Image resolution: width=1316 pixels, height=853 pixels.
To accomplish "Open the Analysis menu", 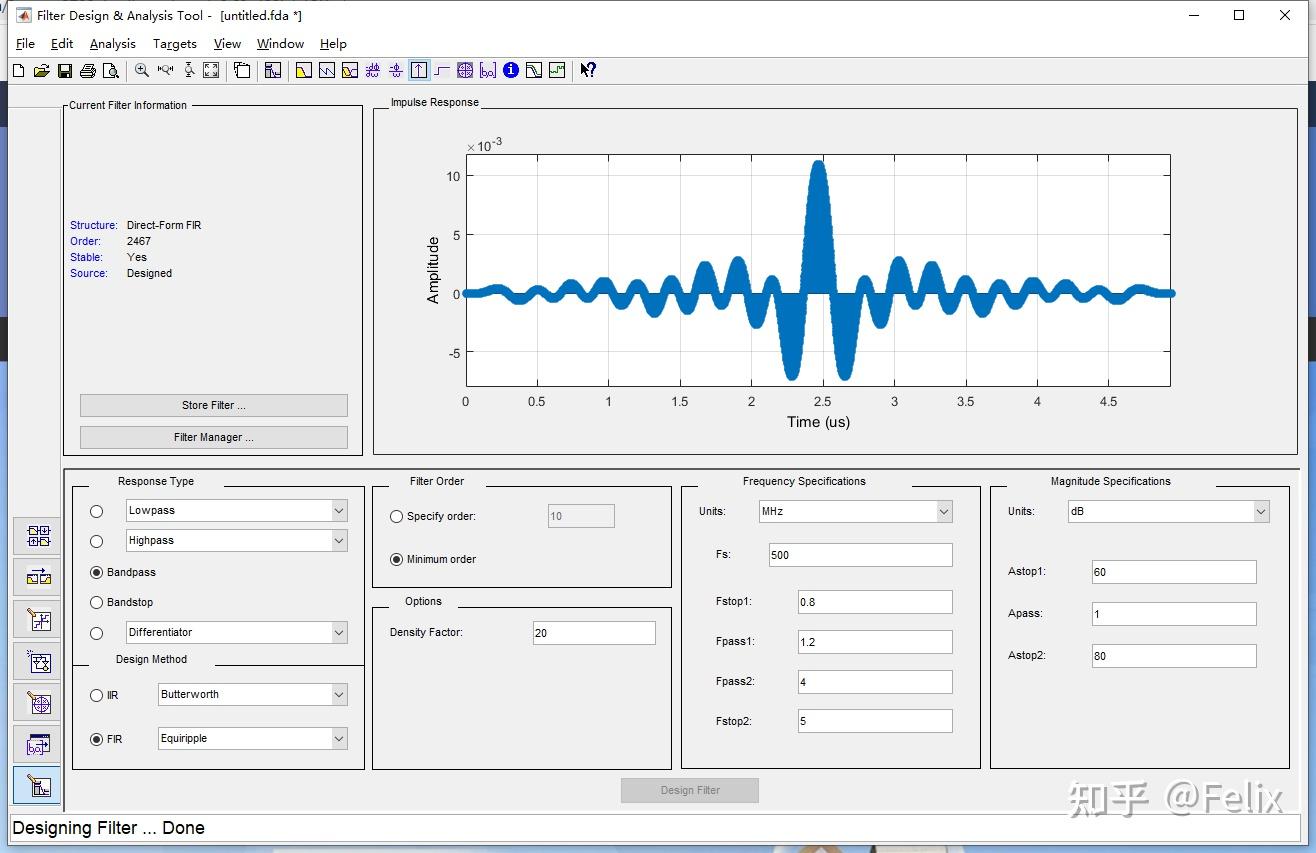I will click(x=113, y=44).
